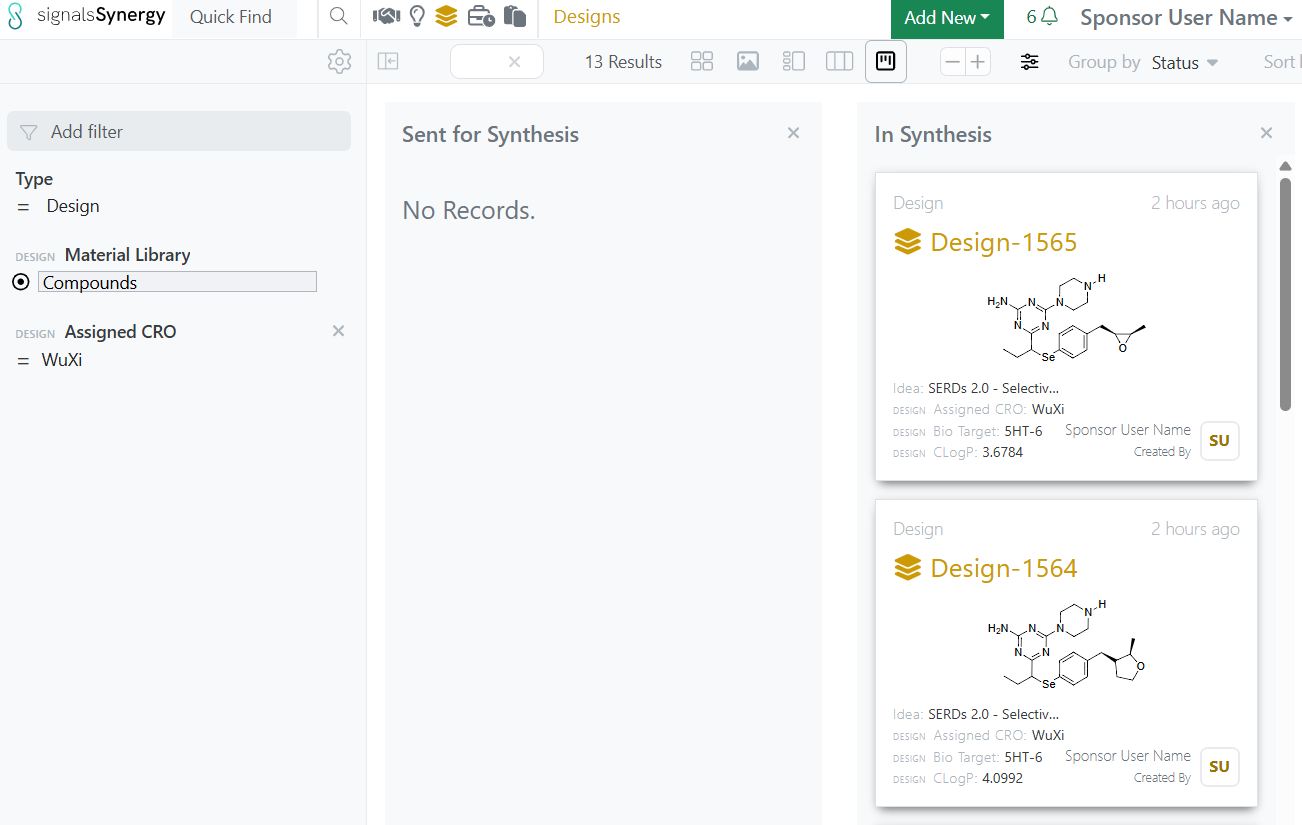Open the Group by Status dropdown

pyautogui.click(x=1185, y=62)
